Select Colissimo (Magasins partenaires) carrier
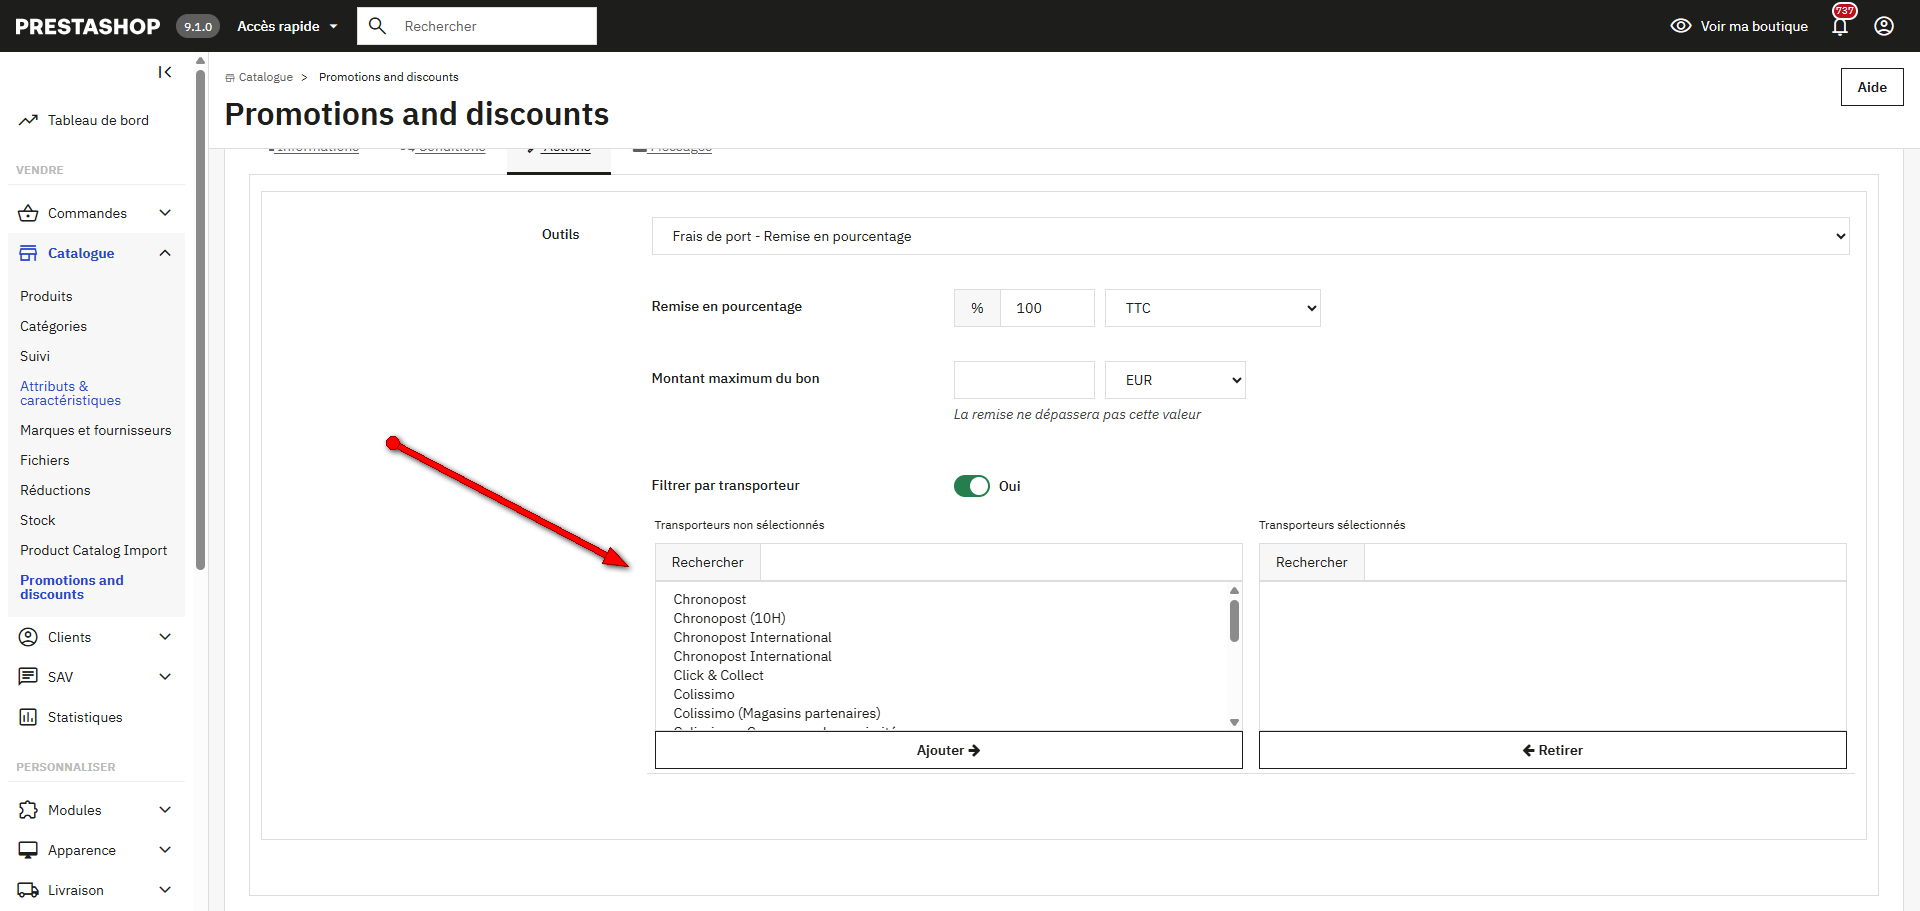This screenshot has width=1920, height=911. point(776,713)
